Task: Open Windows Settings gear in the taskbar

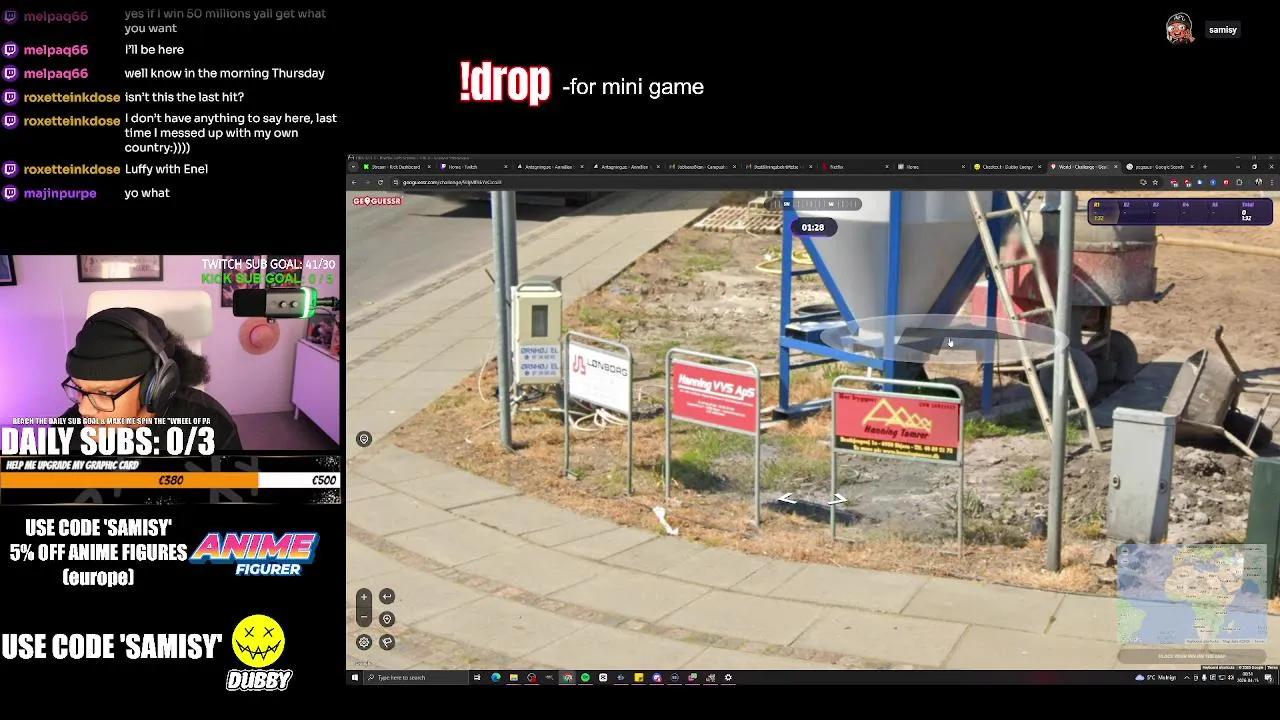Action: click(728, 678)
